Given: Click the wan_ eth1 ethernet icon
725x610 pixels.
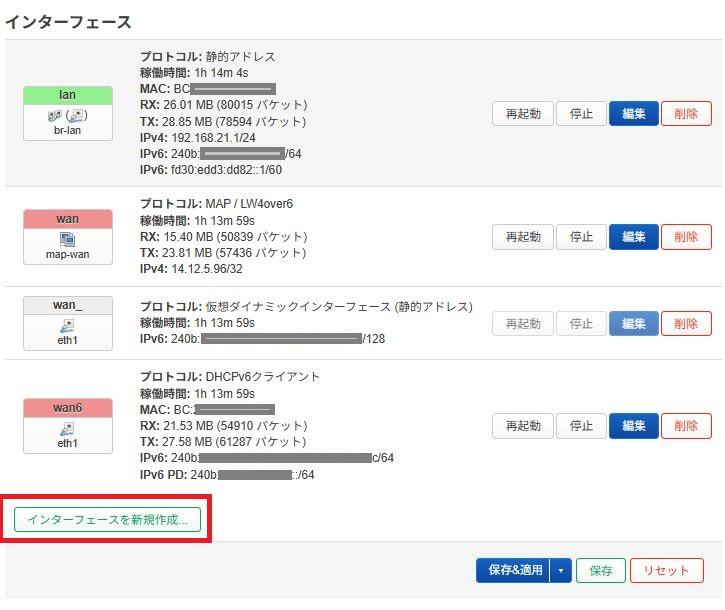Looking at the screenshot, I should [x=67, y=324].
